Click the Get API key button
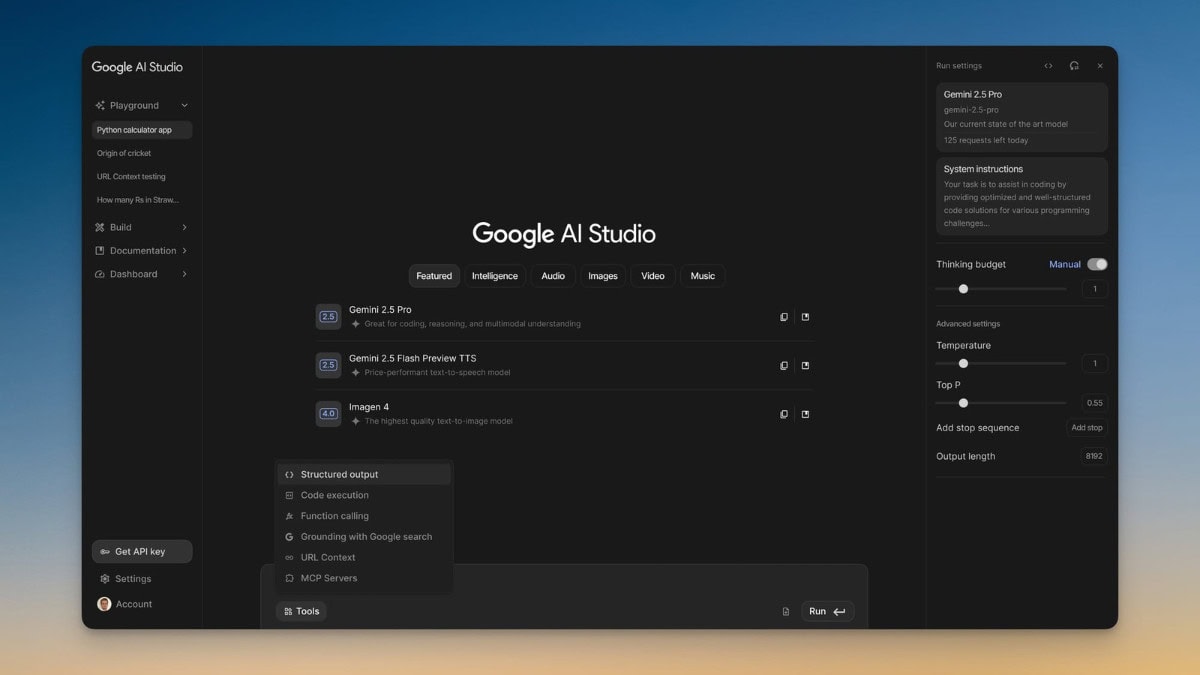 (142, 552)
